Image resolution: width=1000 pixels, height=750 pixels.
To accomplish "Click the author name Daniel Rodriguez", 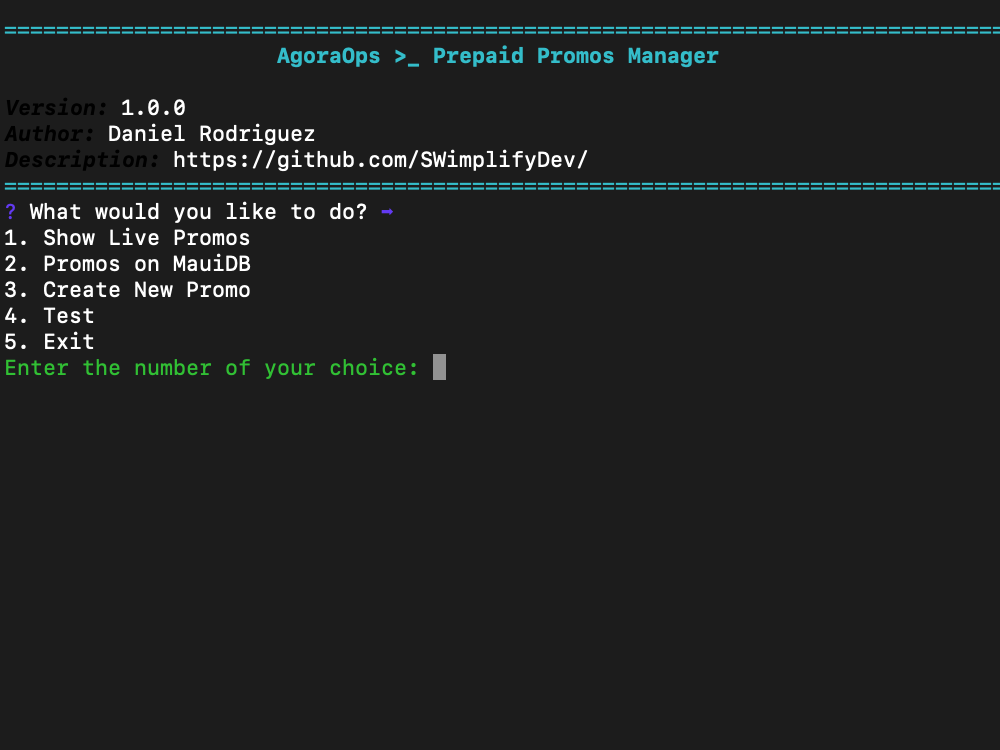I will [x=211, y=134].
